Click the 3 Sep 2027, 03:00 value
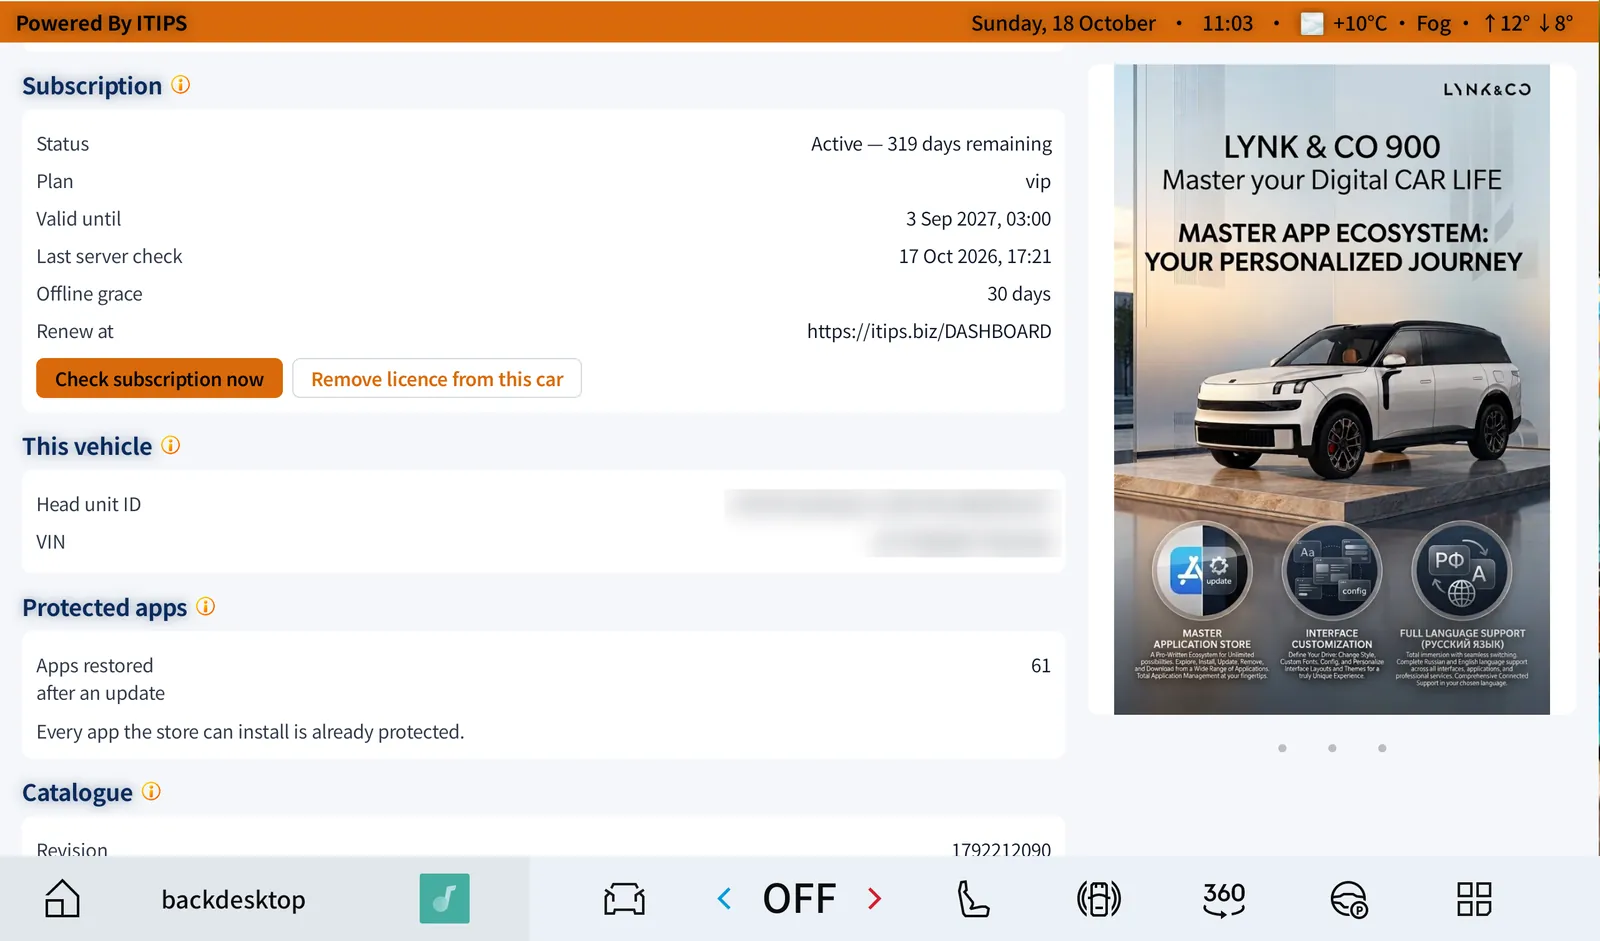Image resolution: width=1600 pixels, height=941 pixels. 978,218
